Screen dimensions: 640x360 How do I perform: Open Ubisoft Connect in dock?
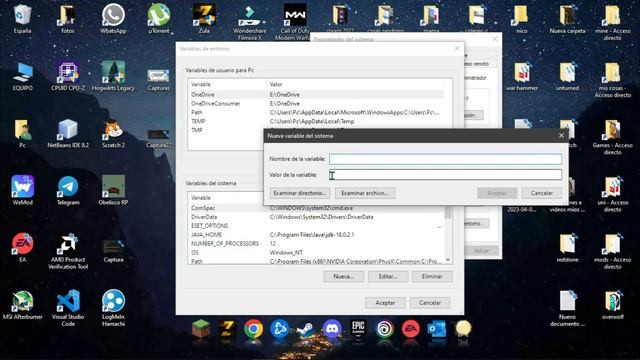(384, 329)
